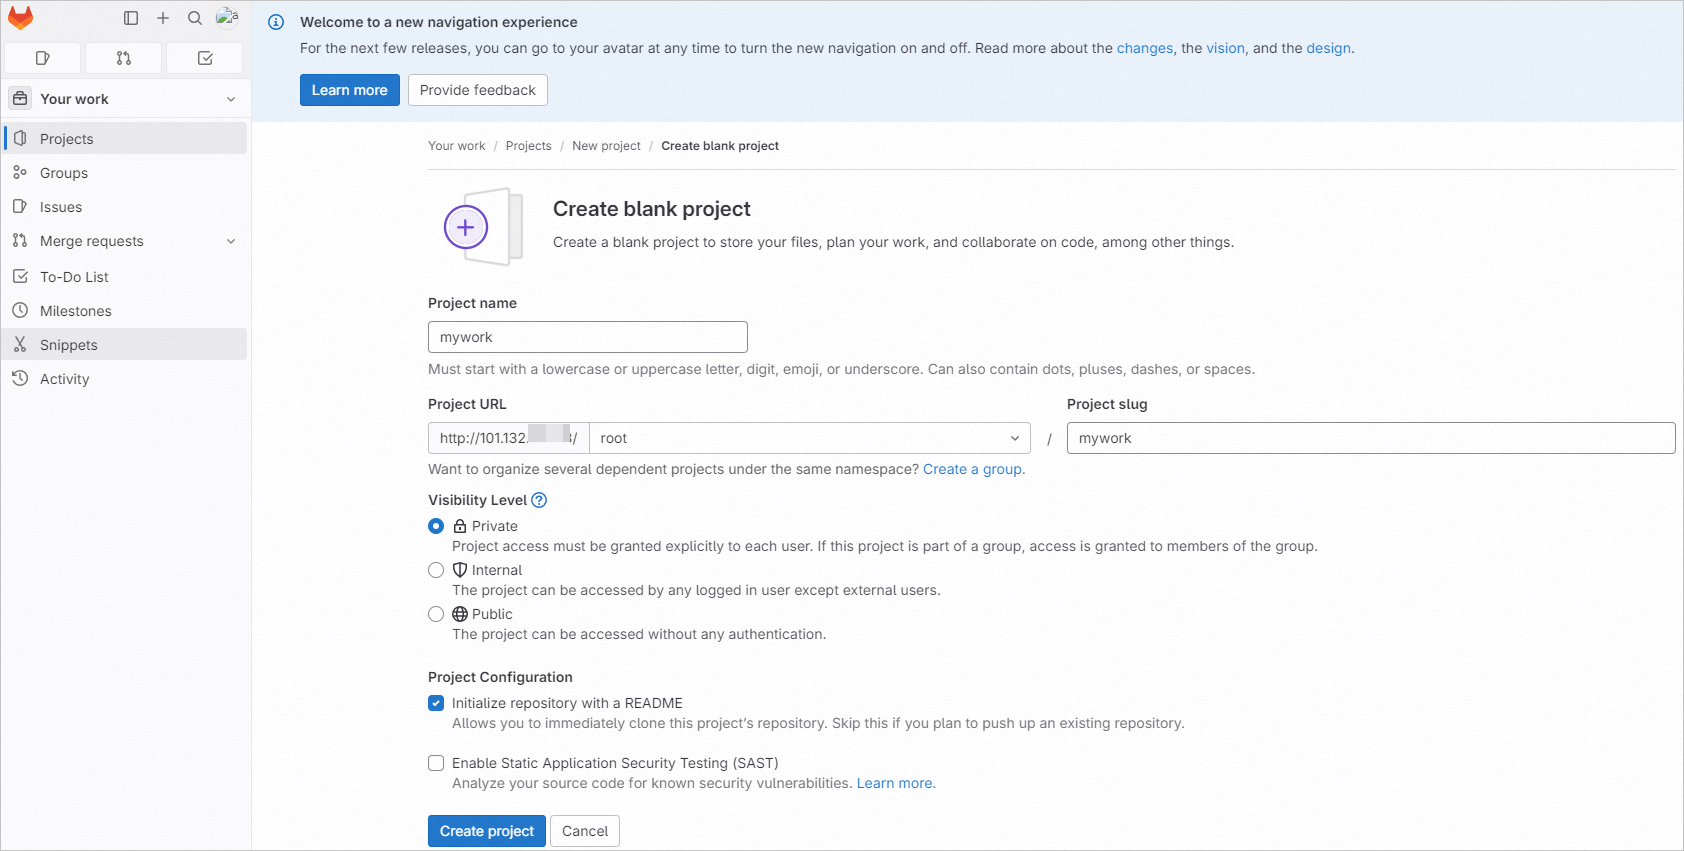This screenshot has height=851, width=1684.
Task: Click inside the Project name field
Action: click(587, 337)
